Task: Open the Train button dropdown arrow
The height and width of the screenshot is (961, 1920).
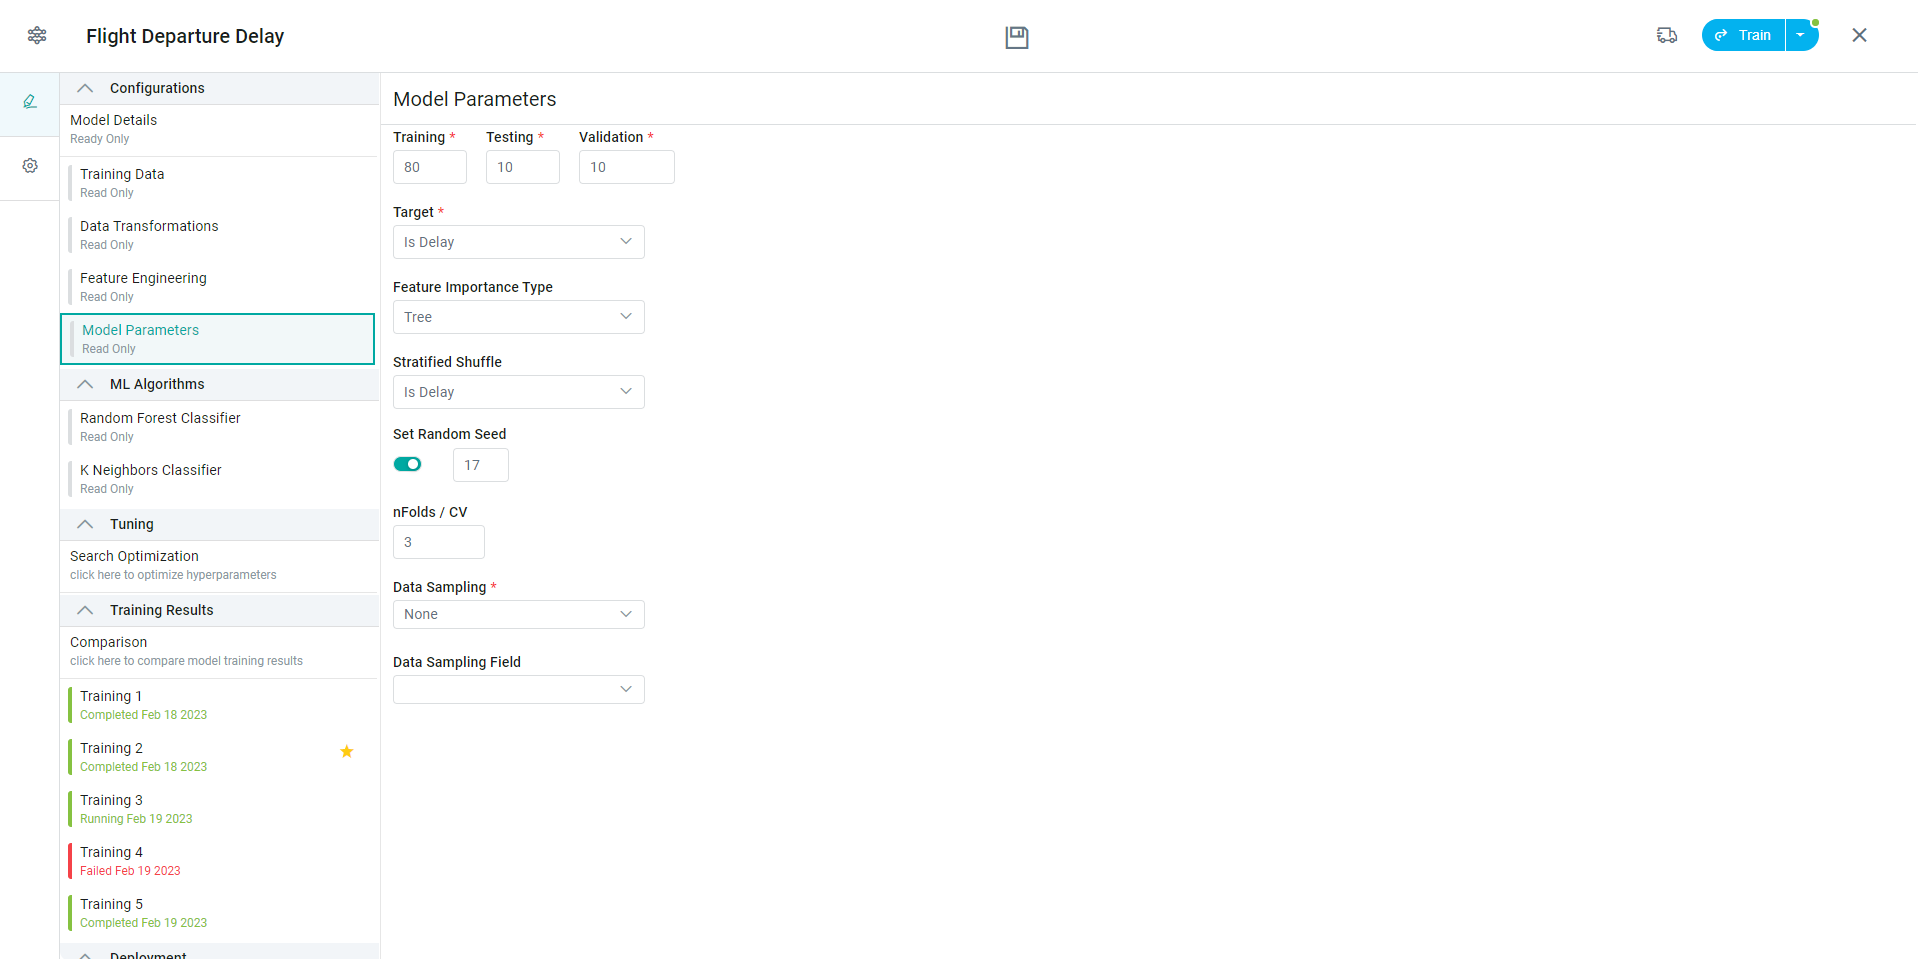Action: point(1801,35)
